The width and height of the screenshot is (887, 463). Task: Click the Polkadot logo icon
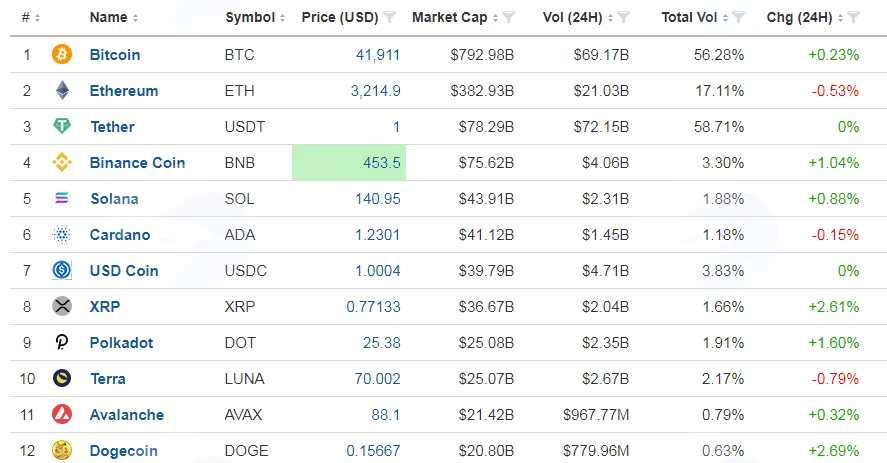pyautogui.click(x=62, y=342)
